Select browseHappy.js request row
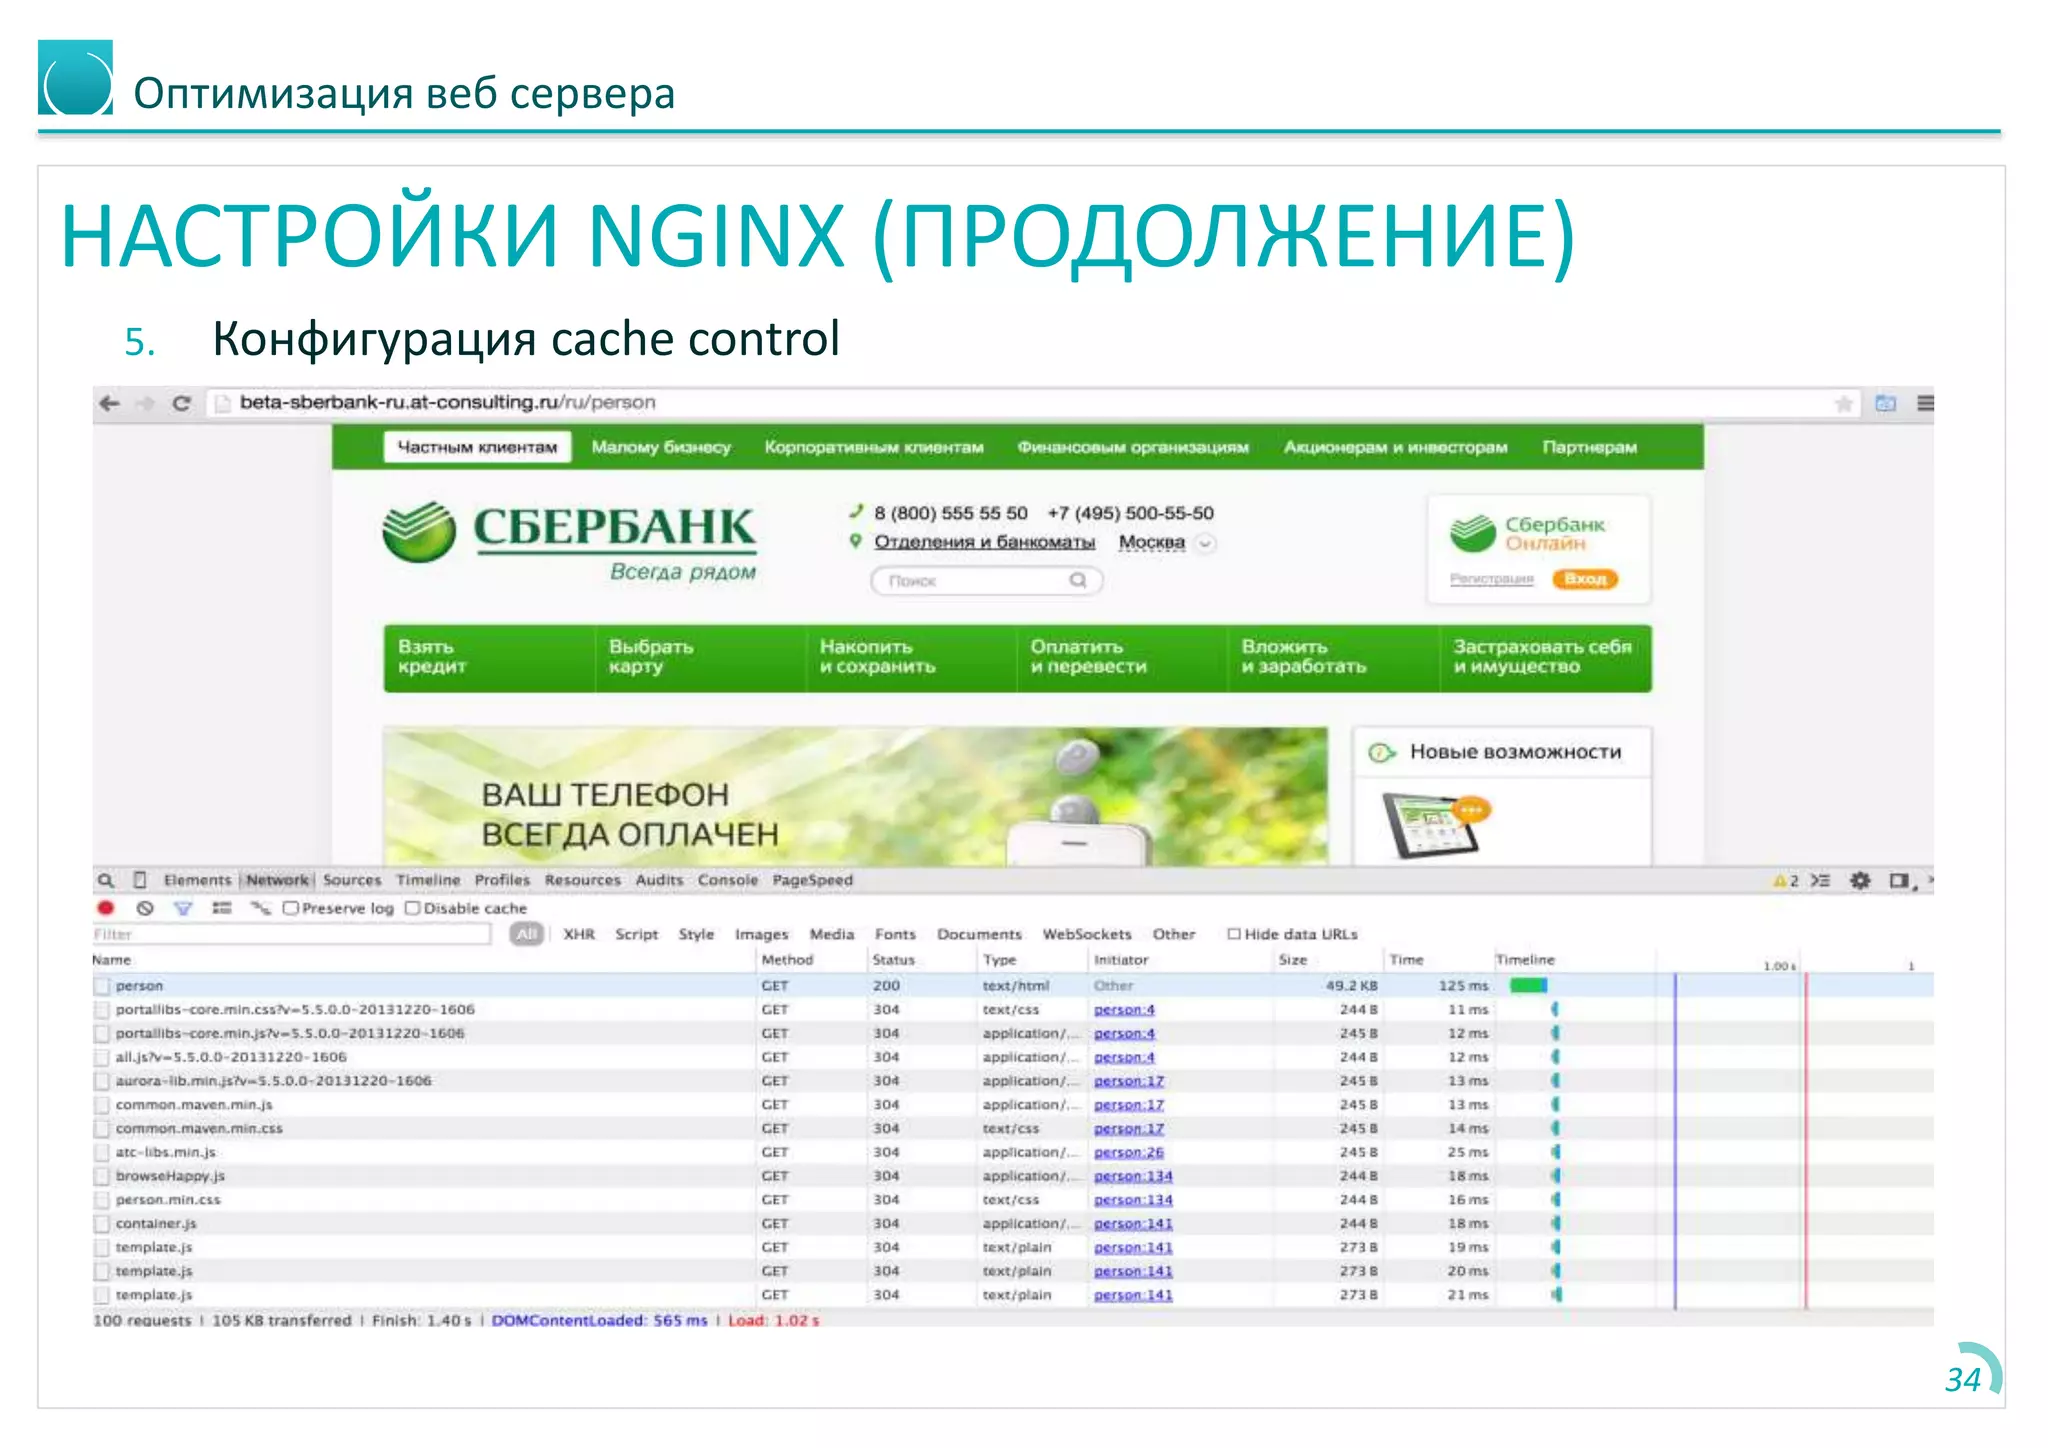The height and width of the screenshot is (1448, 2048). click(x=1012, y=1176)
